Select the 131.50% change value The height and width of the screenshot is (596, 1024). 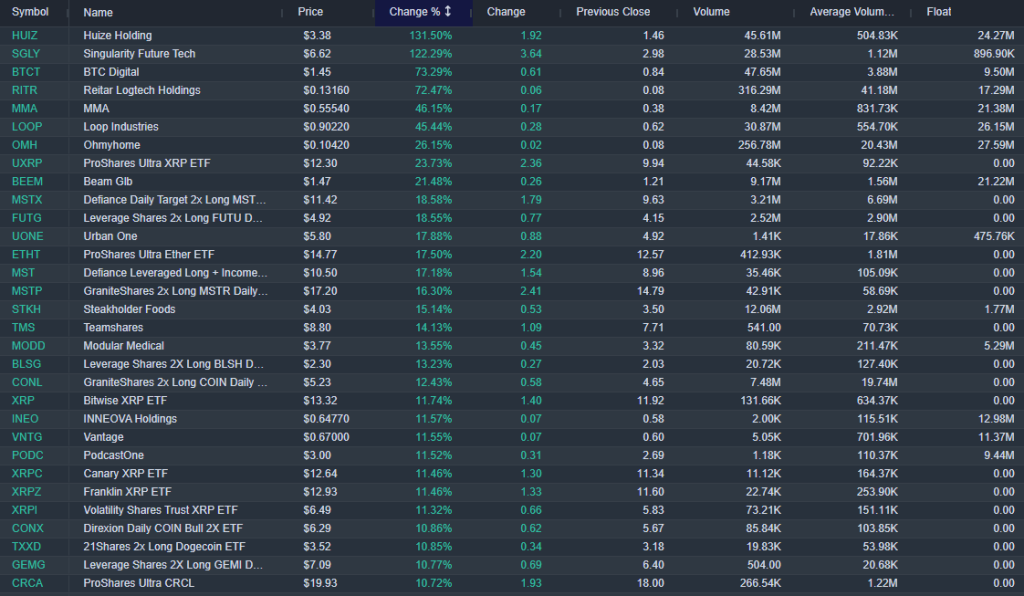[x=430, y=35]
